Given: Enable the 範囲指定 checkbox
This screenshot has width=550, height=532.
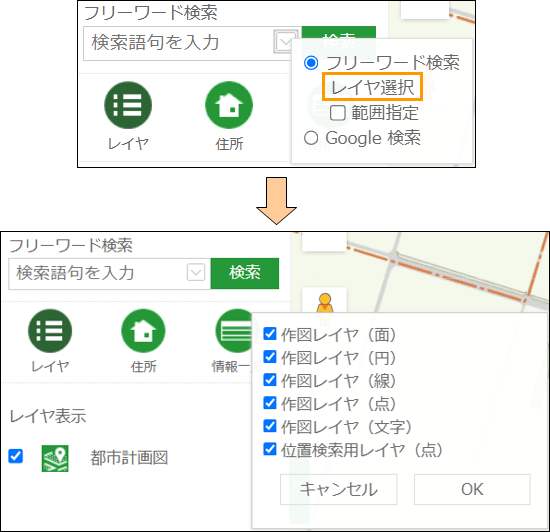Looking at the screenshot, I should pos(338,113).
